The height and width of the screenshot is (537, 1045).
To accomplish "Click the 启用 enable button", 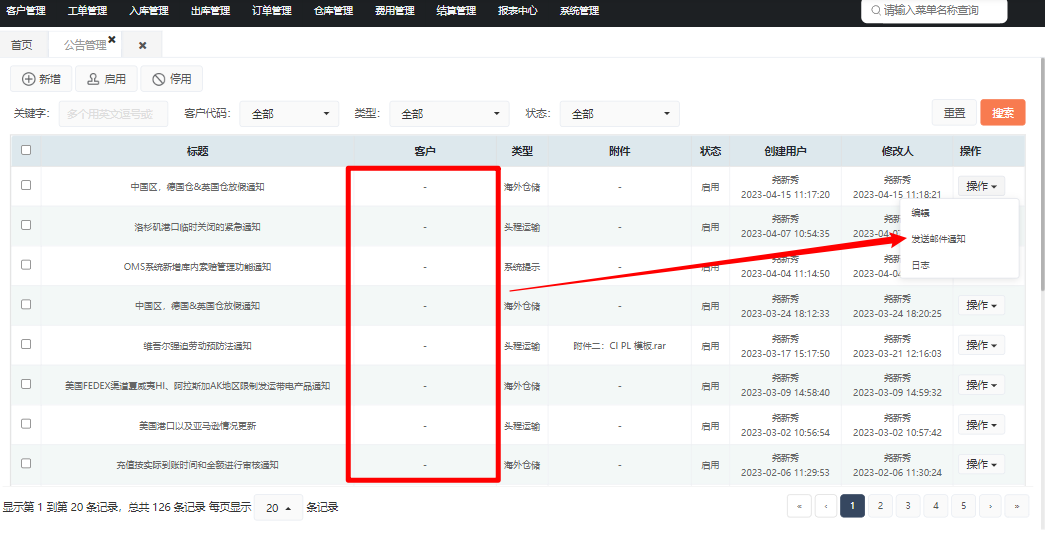I will (x=106, y=79).
